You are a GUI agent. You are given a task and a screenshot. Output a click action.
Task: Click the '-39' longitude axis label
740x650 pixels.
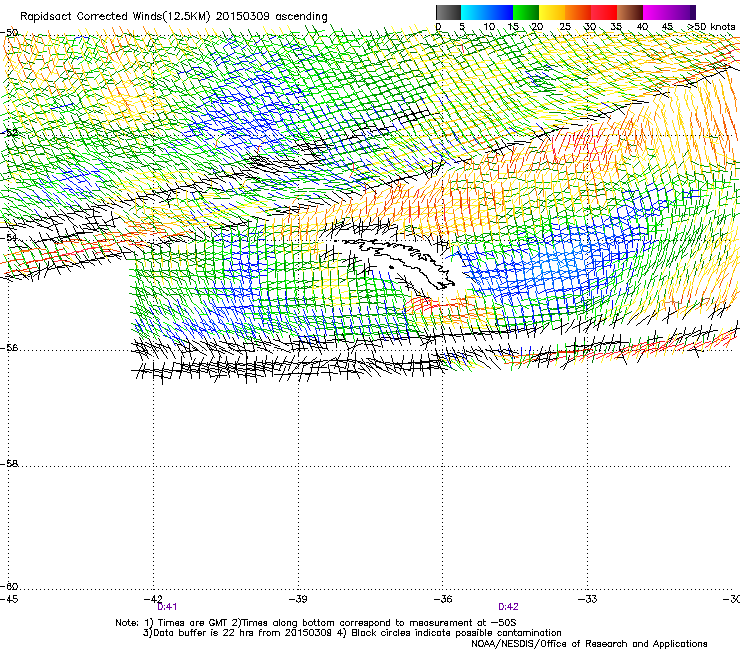click(298, 599)
